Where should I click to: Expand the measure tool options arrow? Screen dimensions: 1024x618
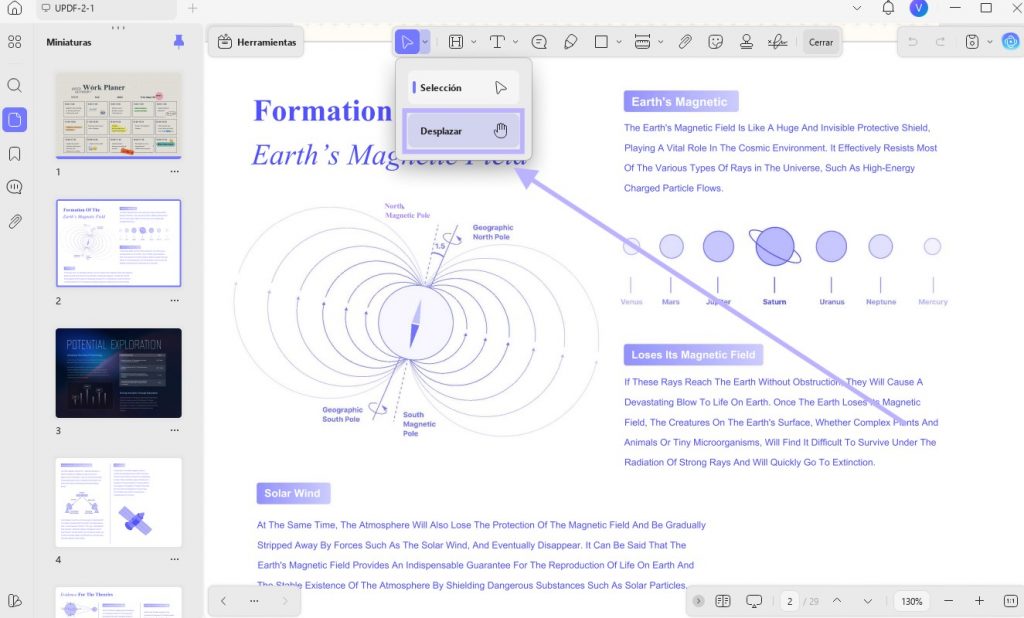point(660,42)
